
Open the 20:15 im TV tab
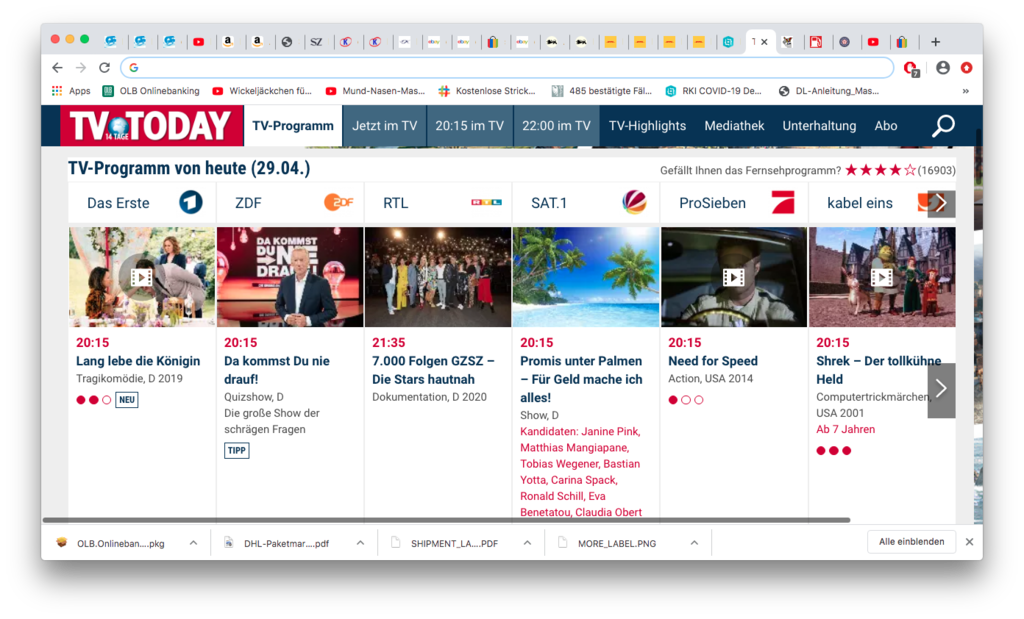pyautogui.click(x=470, y=125)
